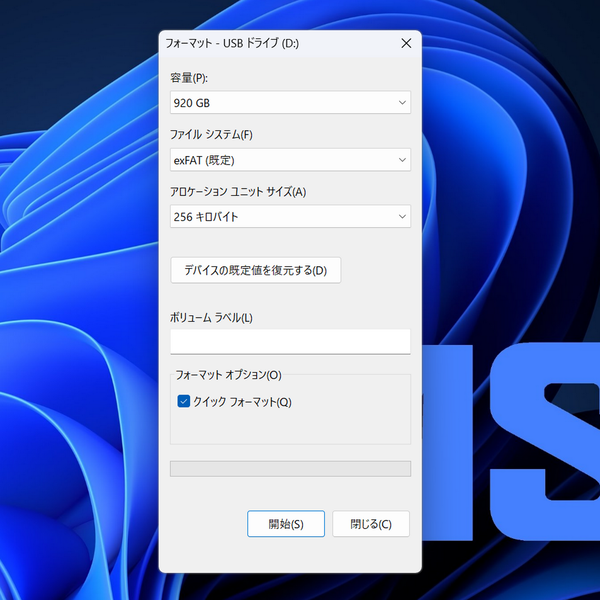Click the chevron arrow beside 256 キロバイト
The image size is (600, 600).
pyautogui.click(x=402, y=217)
